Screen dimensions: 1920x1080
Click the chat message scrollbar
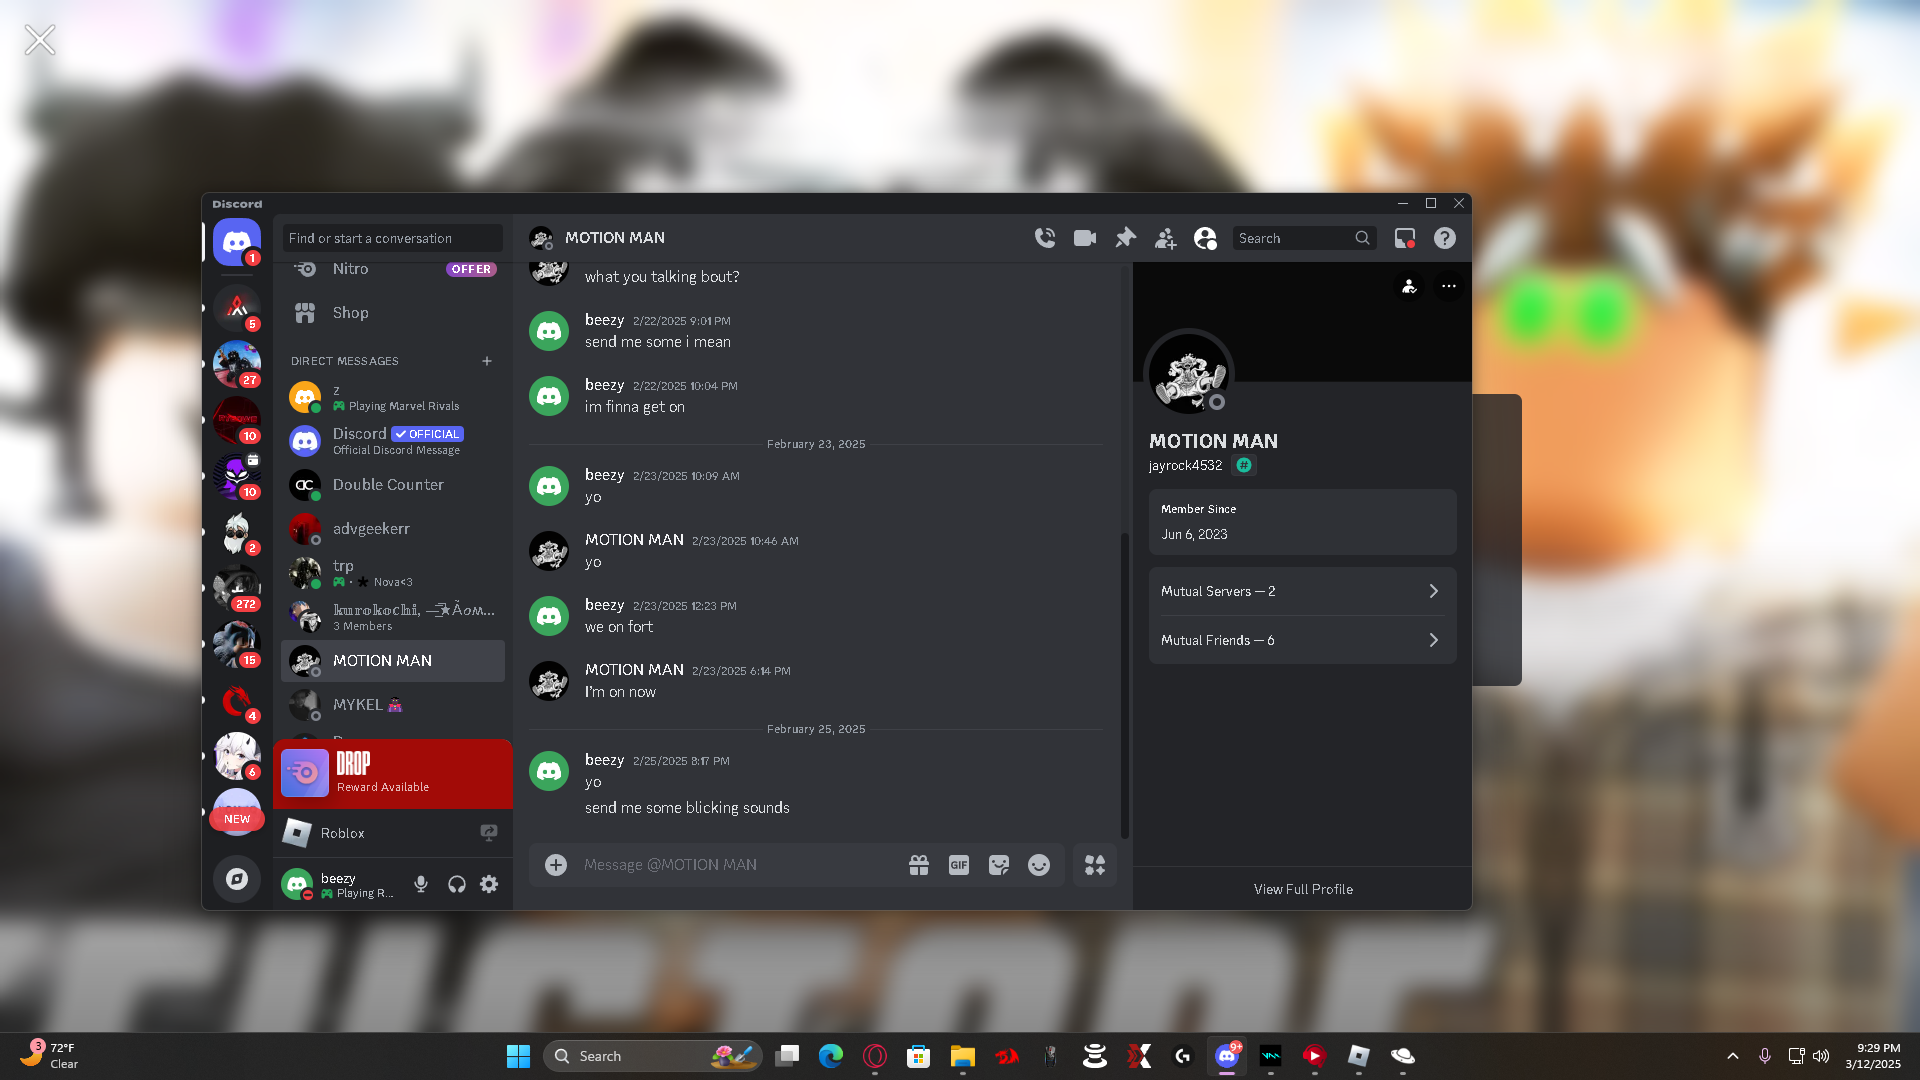click(x=1124, y=685)
